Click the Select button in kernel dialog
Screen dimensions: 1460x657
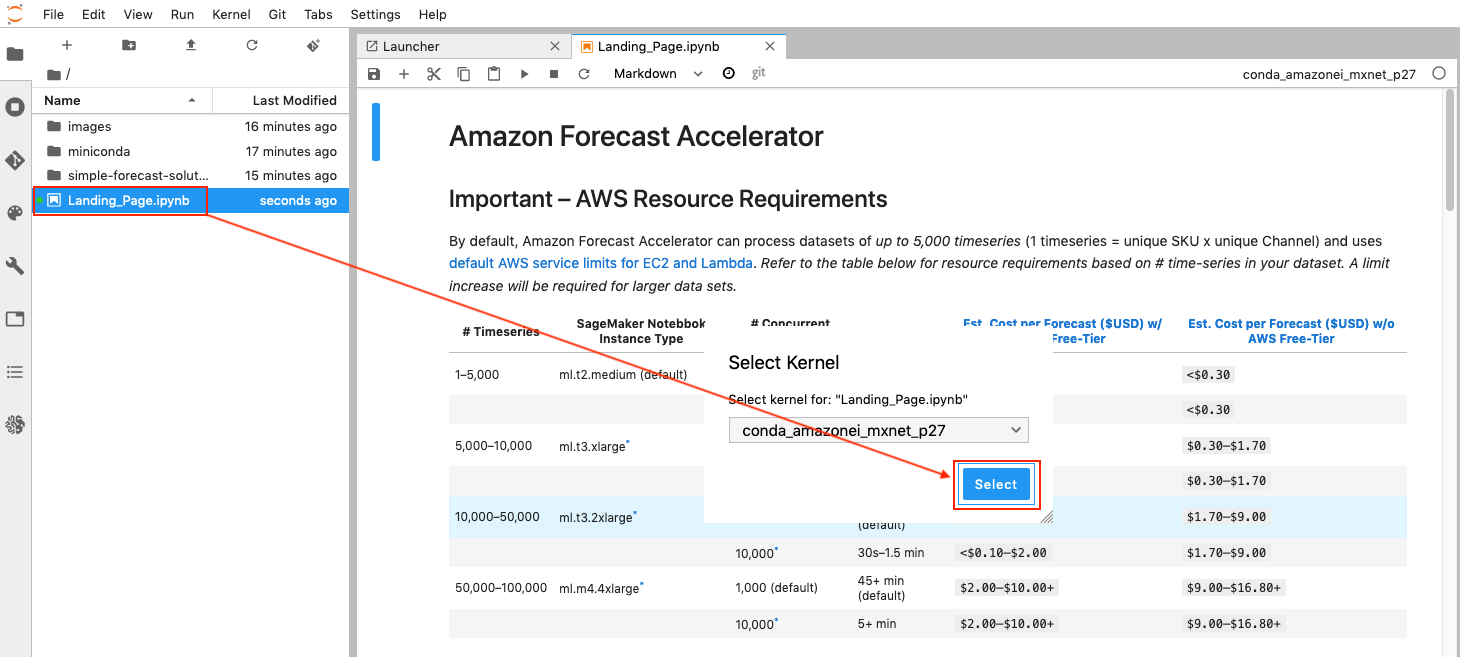tap(996, 484)
